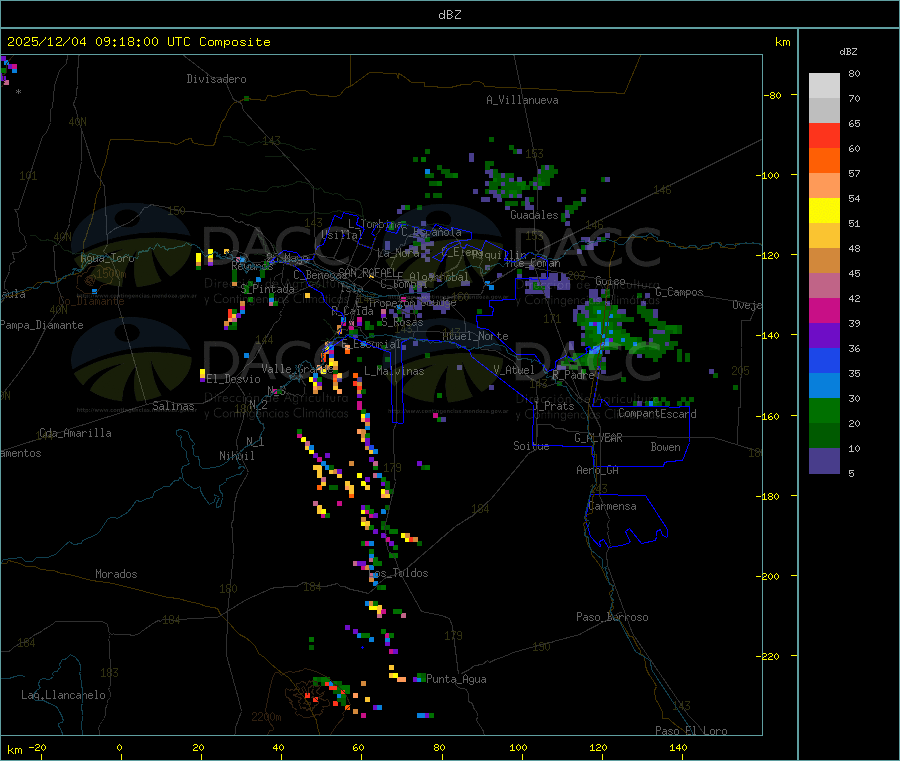Click the 'Pampa_Diamante' map label

pos(42,325)
